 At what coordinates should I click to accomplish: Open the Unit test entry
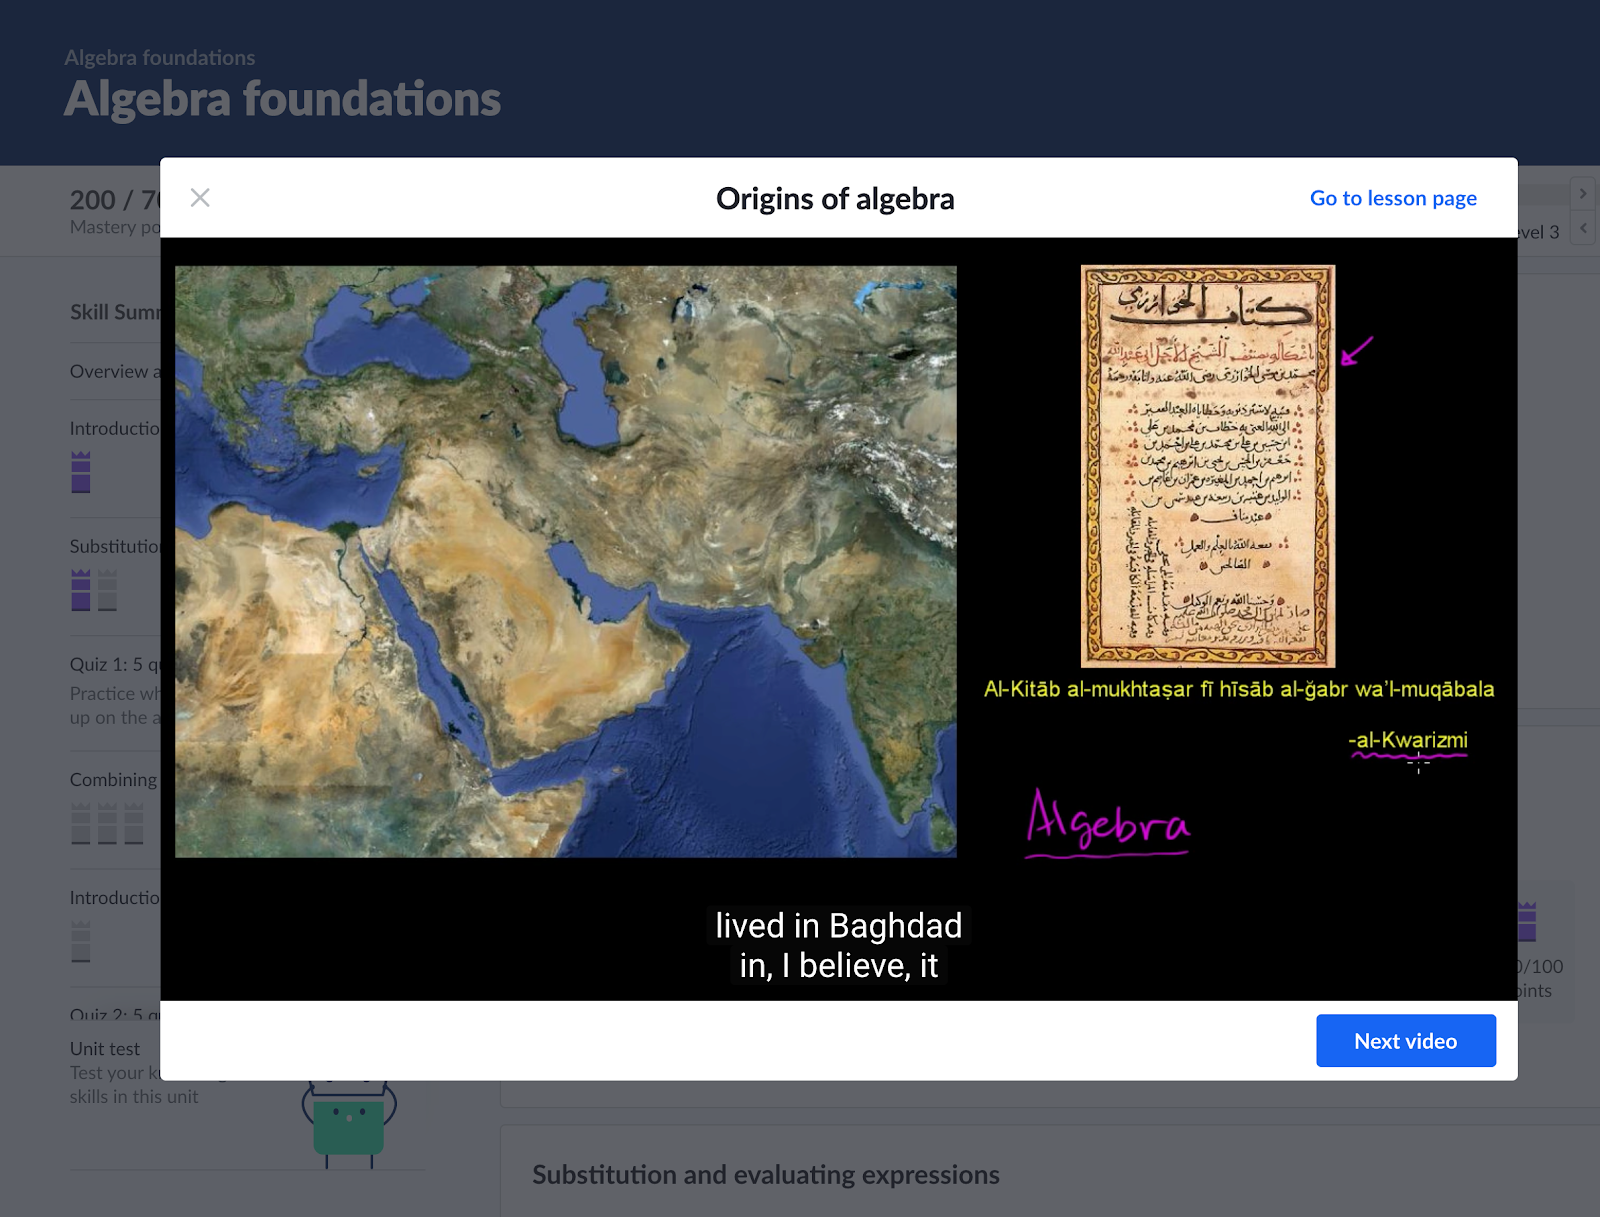pos(105,1049)
